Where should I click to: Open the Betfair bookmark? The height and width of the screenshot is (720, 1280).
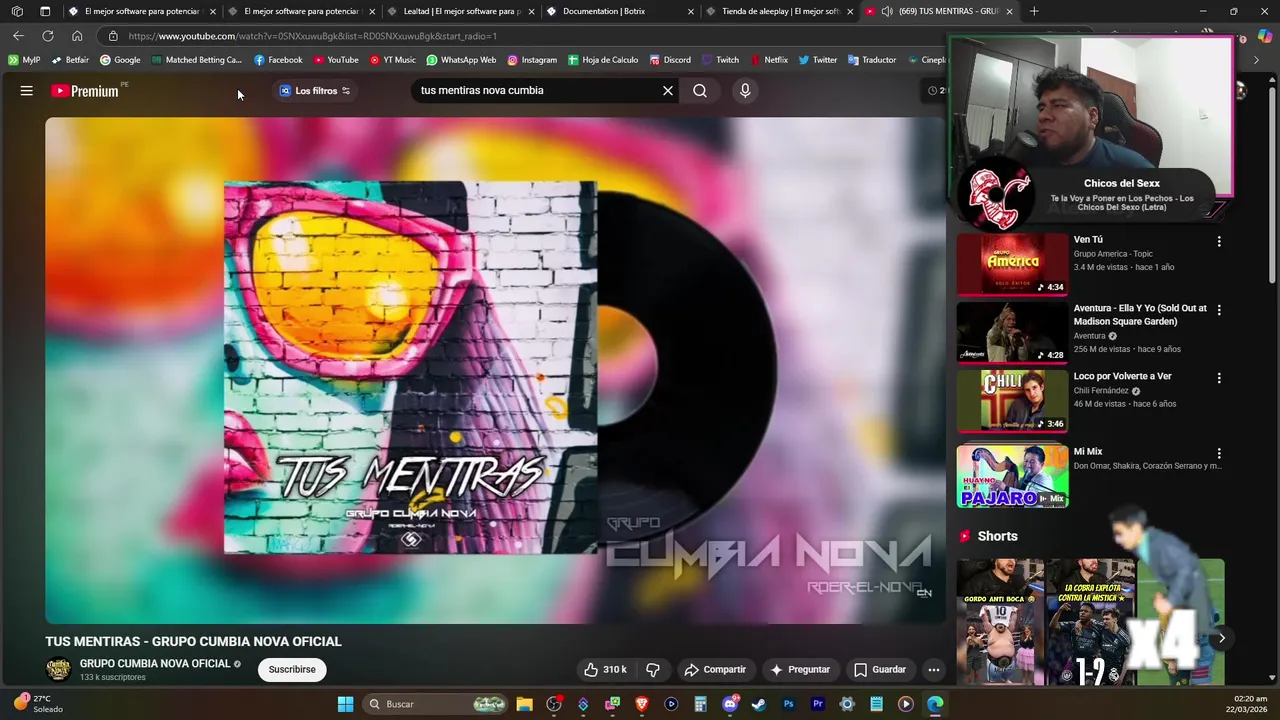point(70,60)
